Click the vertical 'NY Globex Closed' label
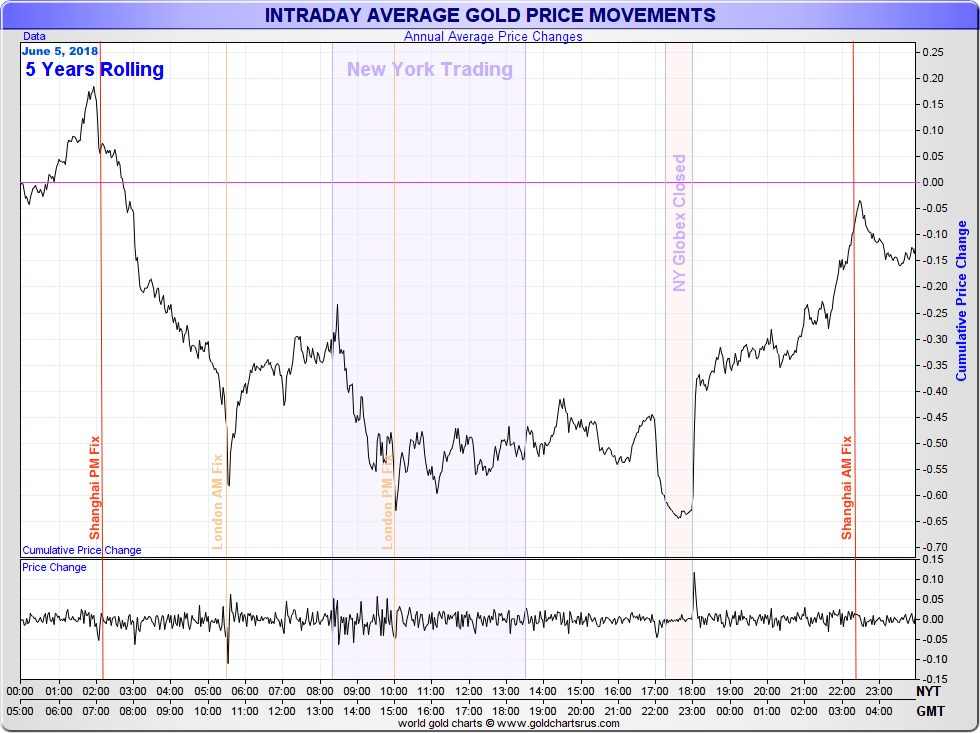Screen dimensions: 980x733 click(x=679, y=222)
